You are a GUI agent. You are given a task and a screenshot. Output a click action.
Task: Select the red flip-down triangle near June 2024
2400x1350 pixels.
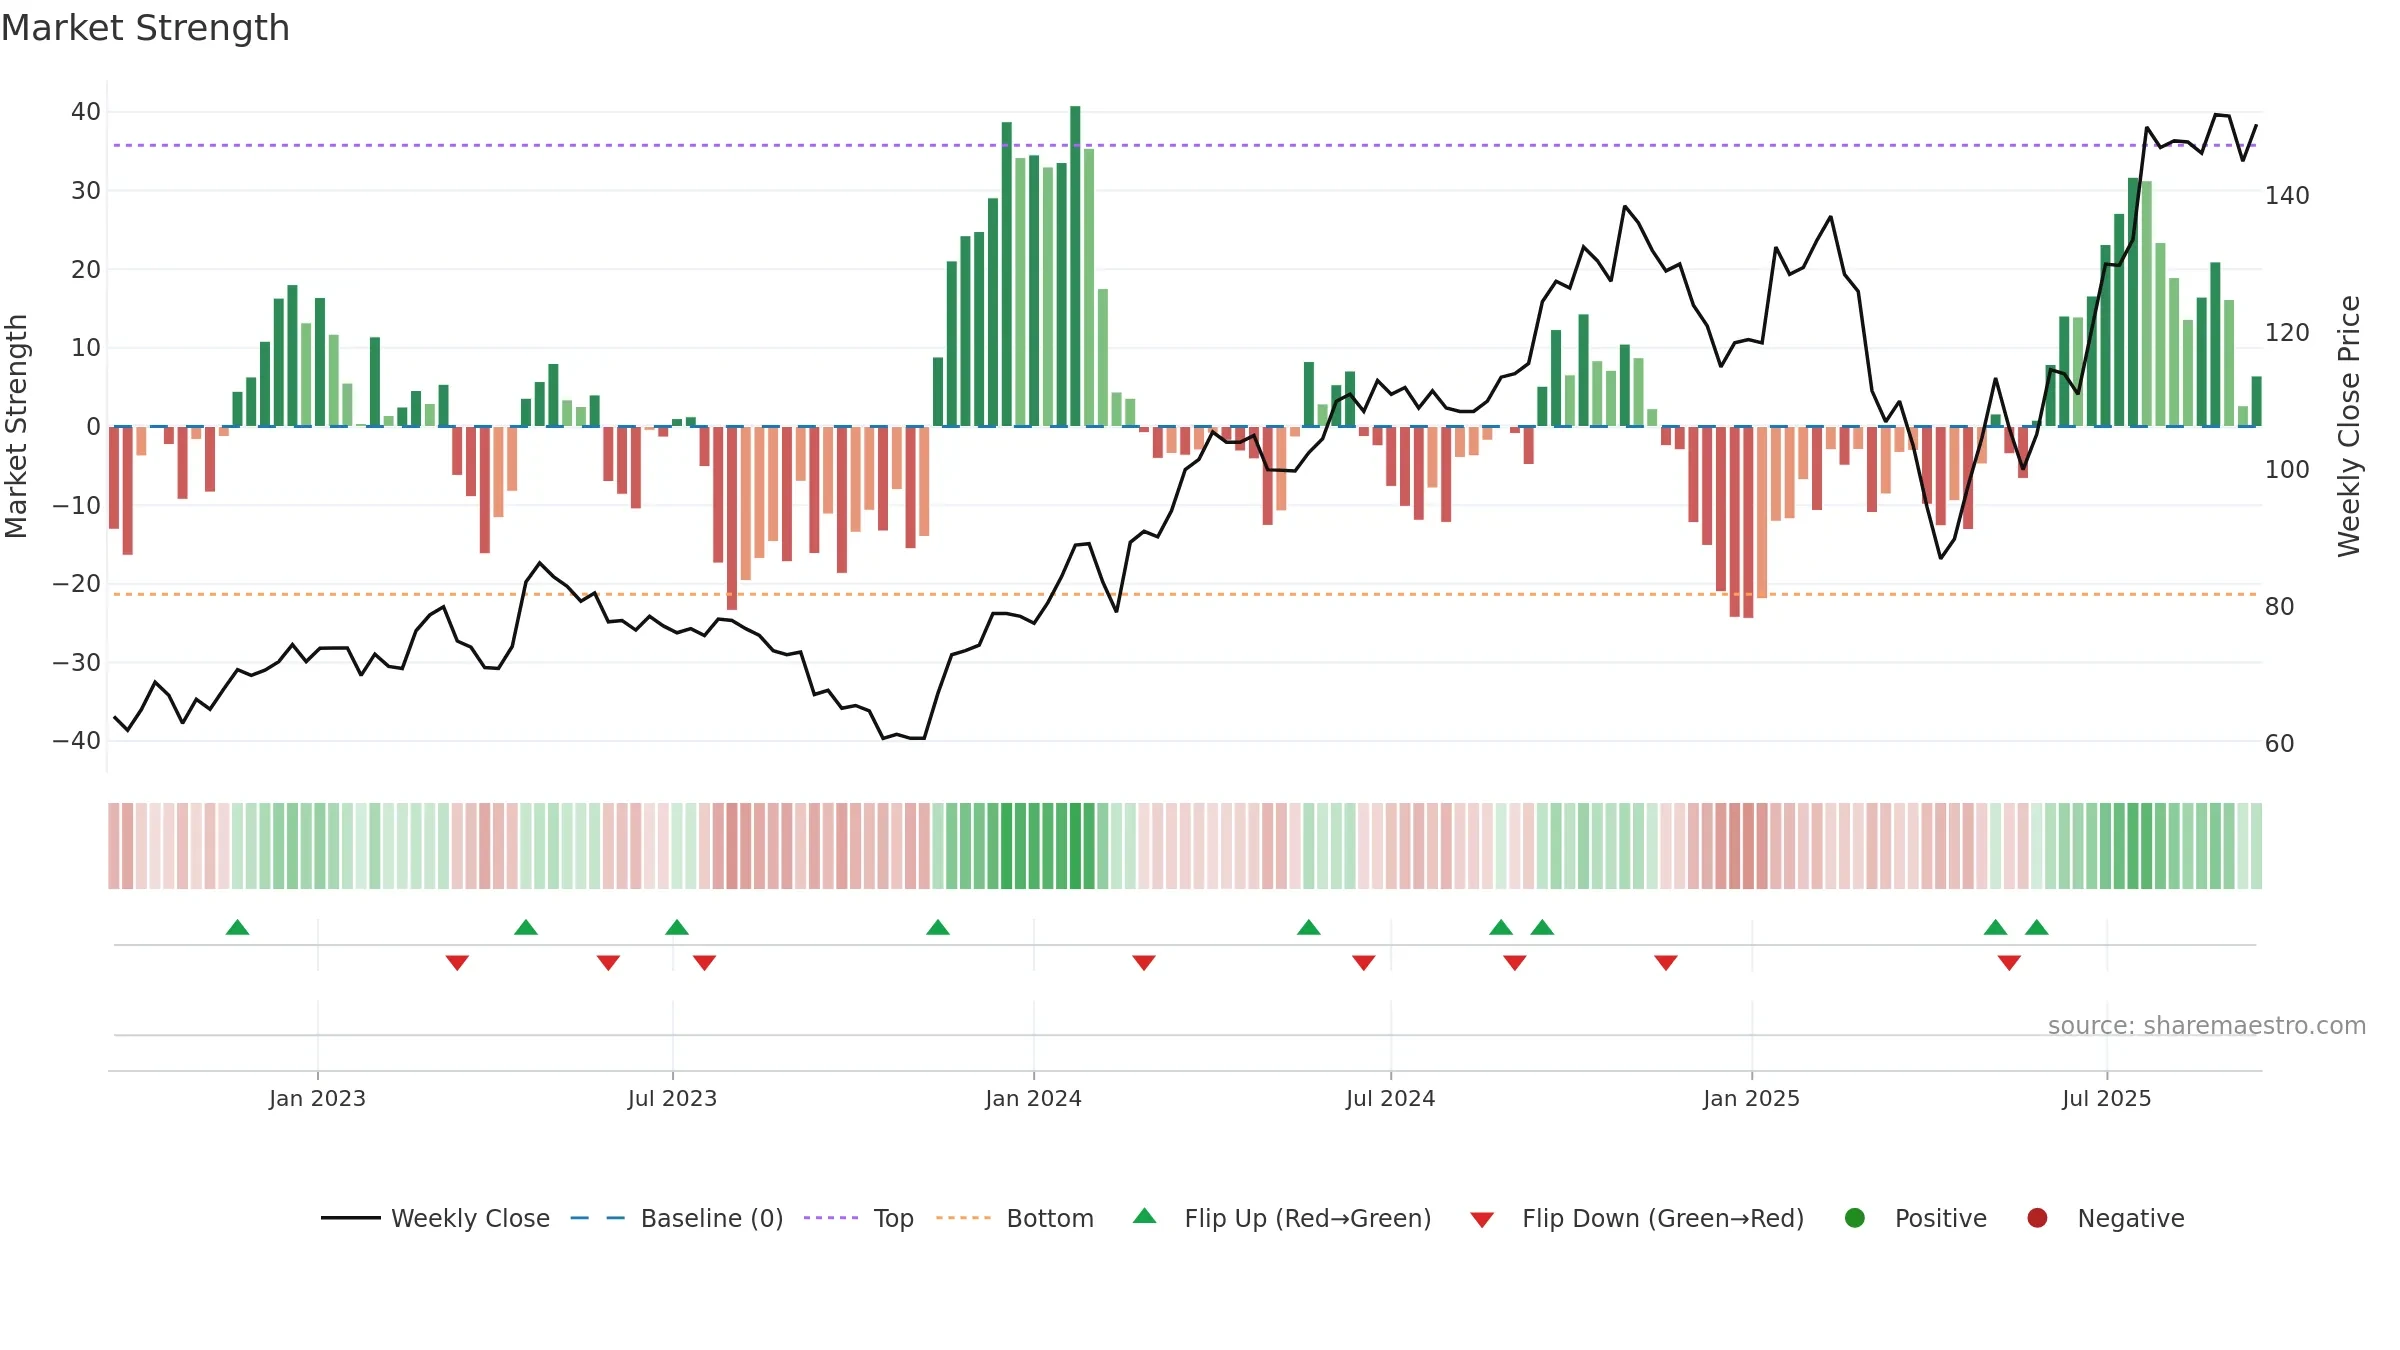pos(1364,962)
